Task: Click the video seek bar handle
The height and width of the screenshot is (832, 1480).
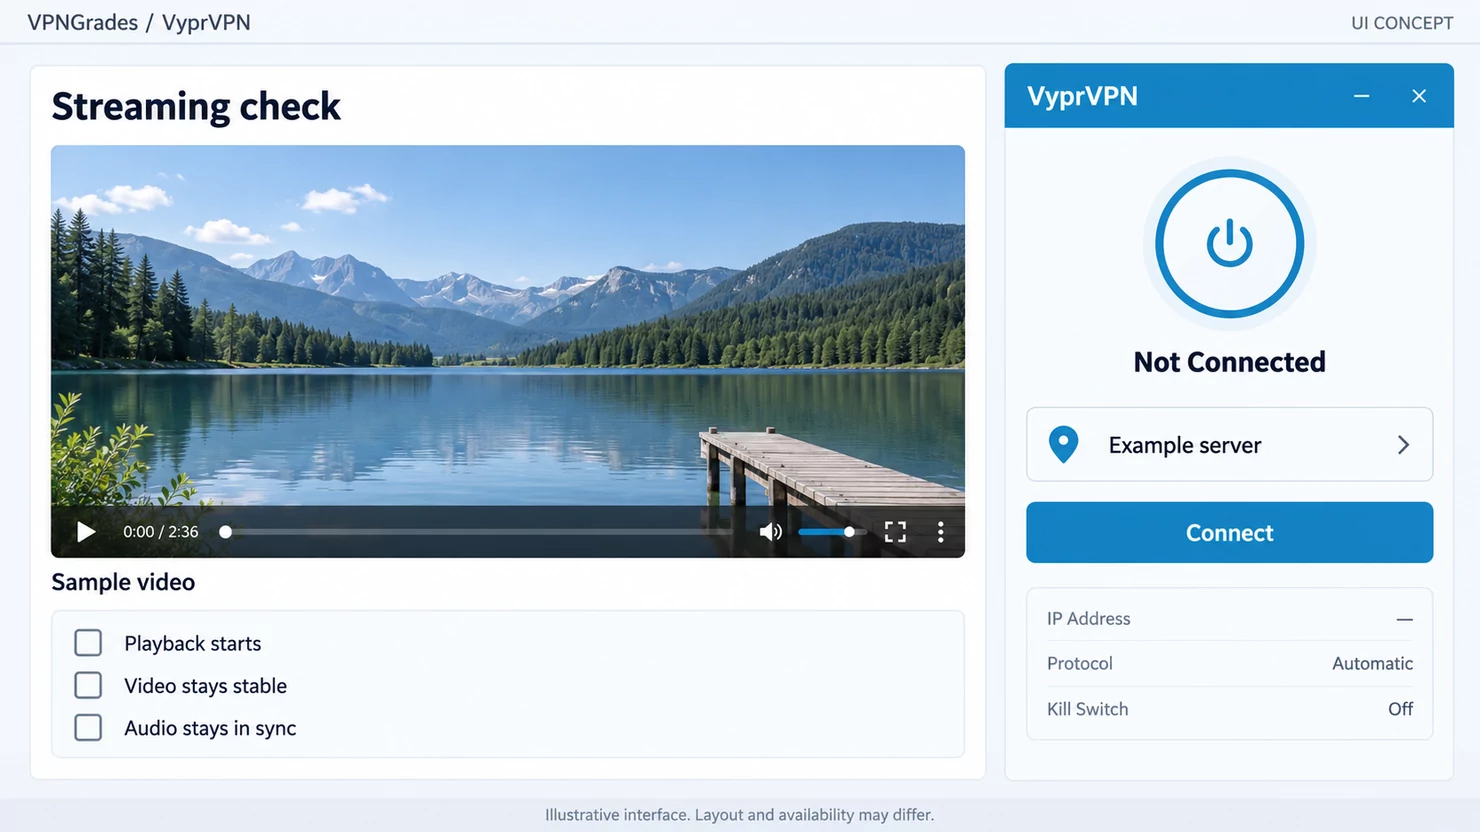Action: (226, 532)
